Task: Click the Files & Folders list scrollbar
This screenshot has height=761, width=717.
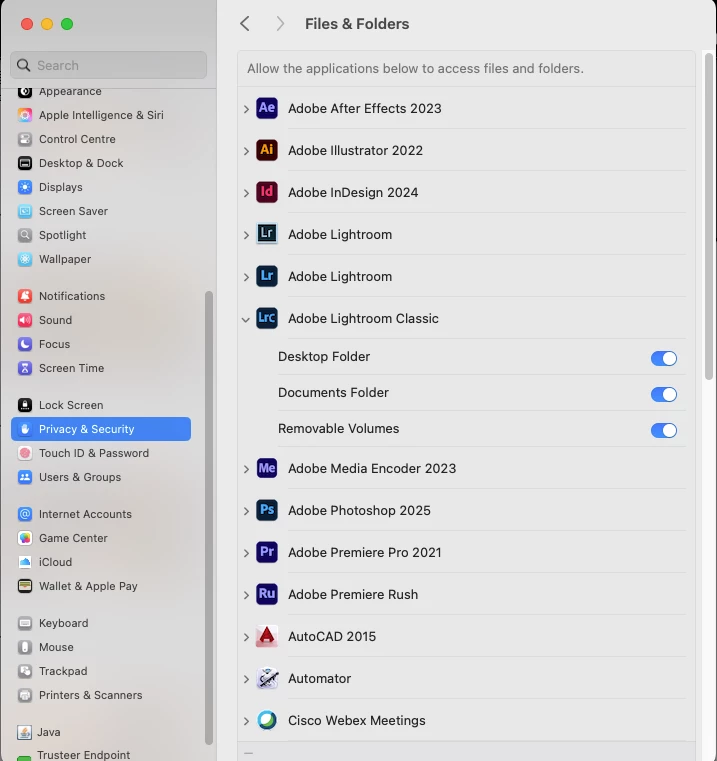Action: click(709, 216)
